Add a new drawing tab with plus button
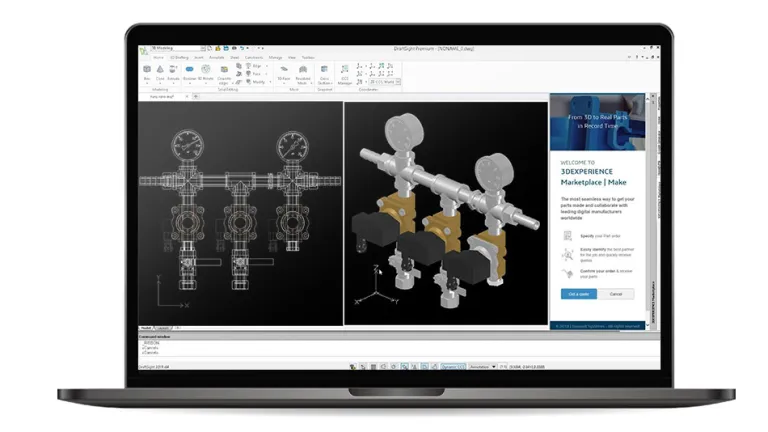Screen dimensions: 768x432 point(195,96)
